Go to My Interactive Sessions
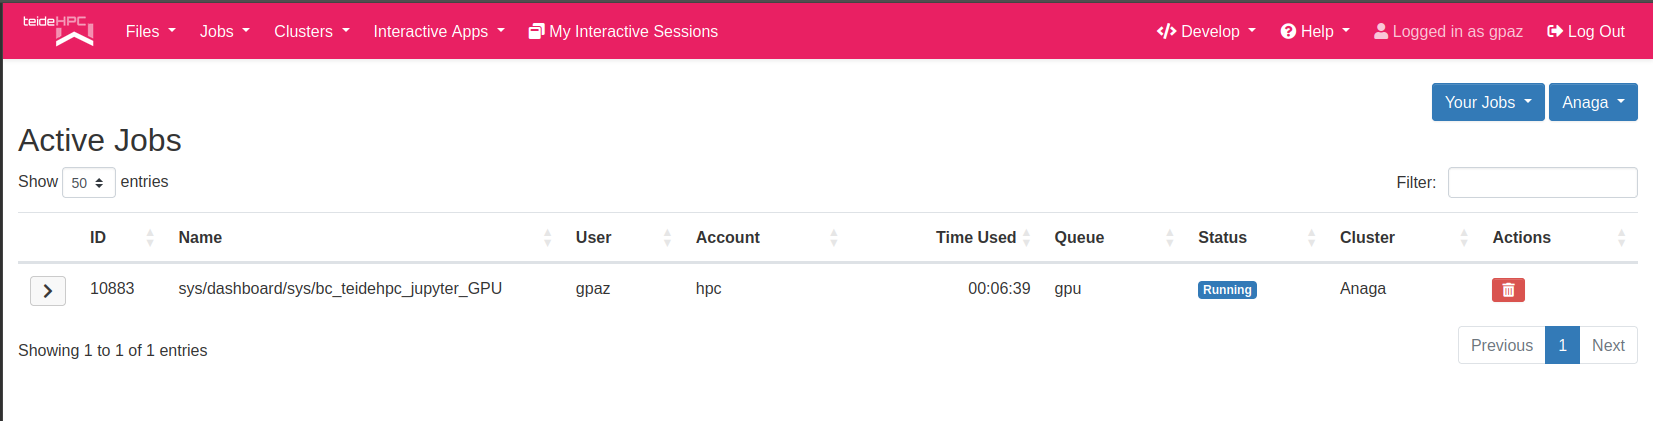1653x421 pixels. [x=623, y=32]
